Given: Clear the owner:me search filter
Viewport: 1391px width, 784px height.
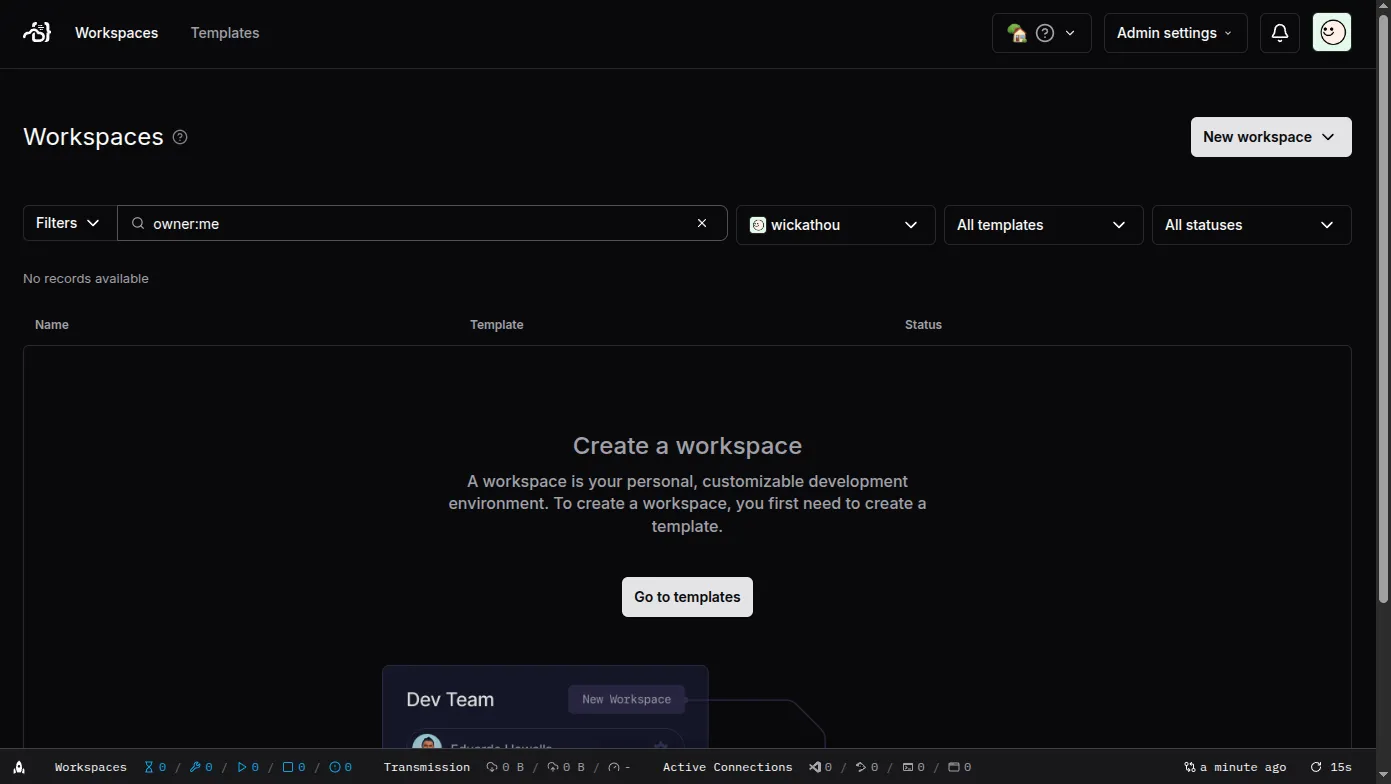Looking at the screenshot, I should coord(701,223).
